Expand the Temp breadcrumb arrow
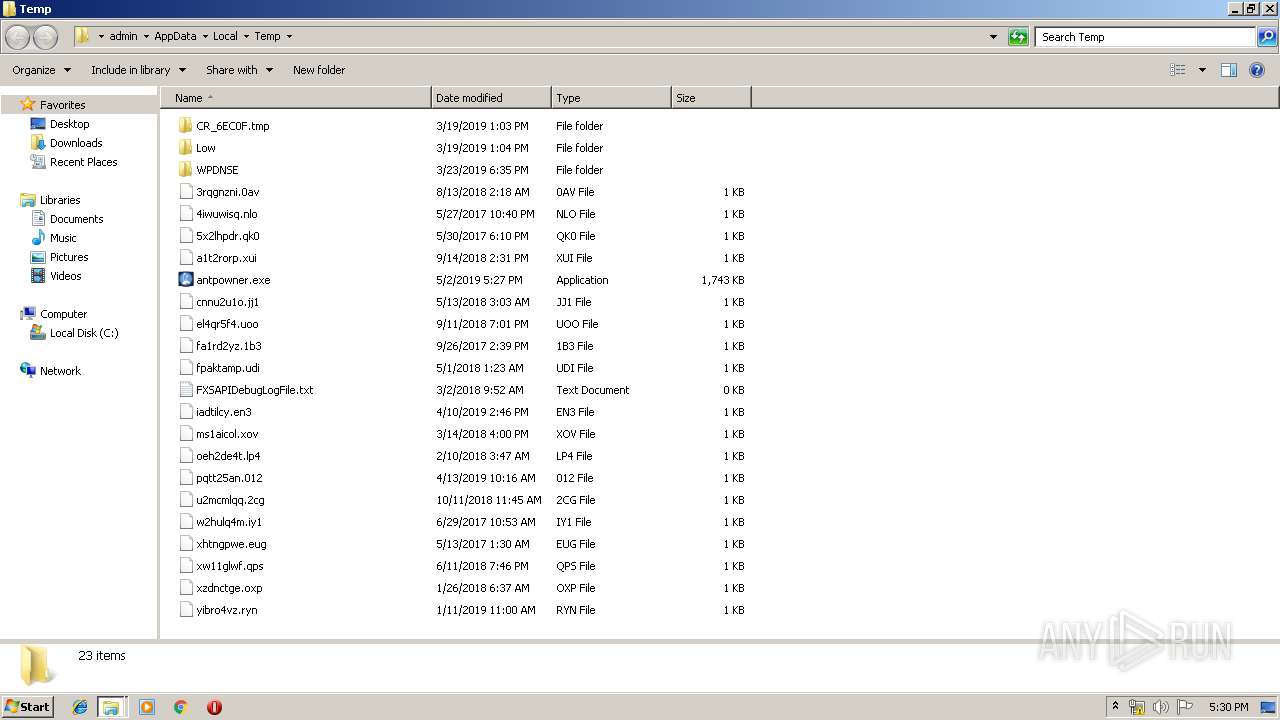This screenshot has height=720, width=1280. coord(289,37)
